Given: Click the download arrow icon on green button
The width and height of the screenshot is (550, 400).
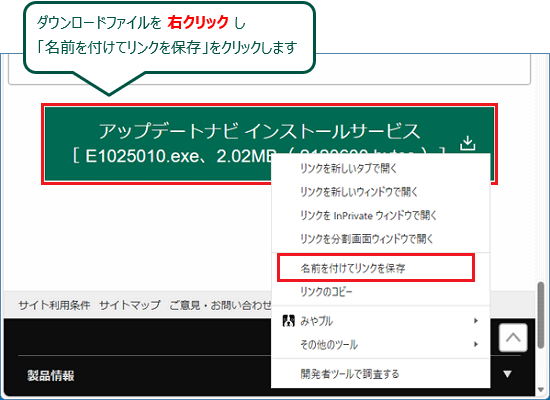Looking at the screenshot, I should tap(468, 143).
